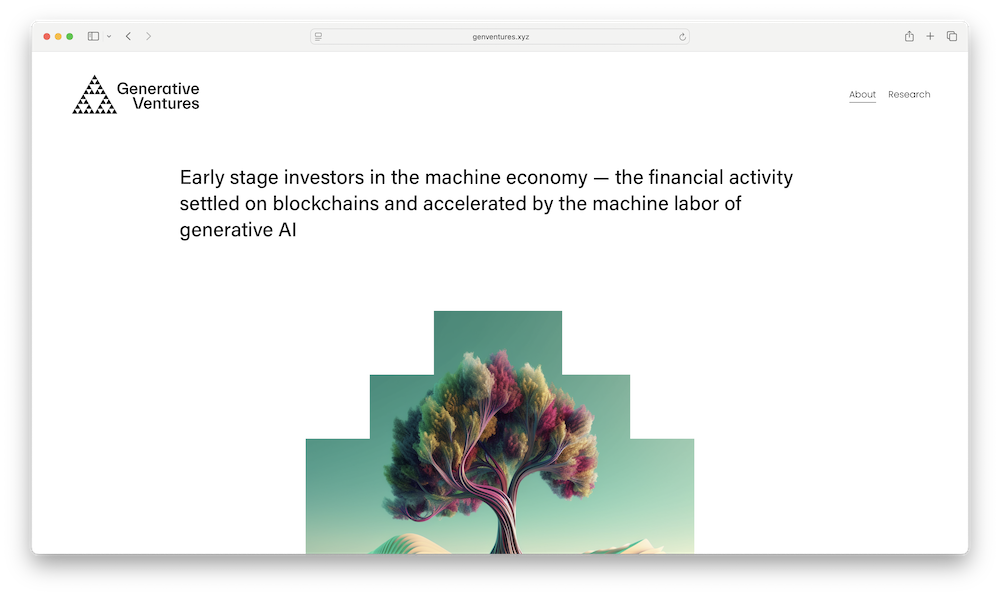Open the sidebar options dropdown chevron
The width and height of the screenshot is (1000, 596).
click(x=109, y=36)
